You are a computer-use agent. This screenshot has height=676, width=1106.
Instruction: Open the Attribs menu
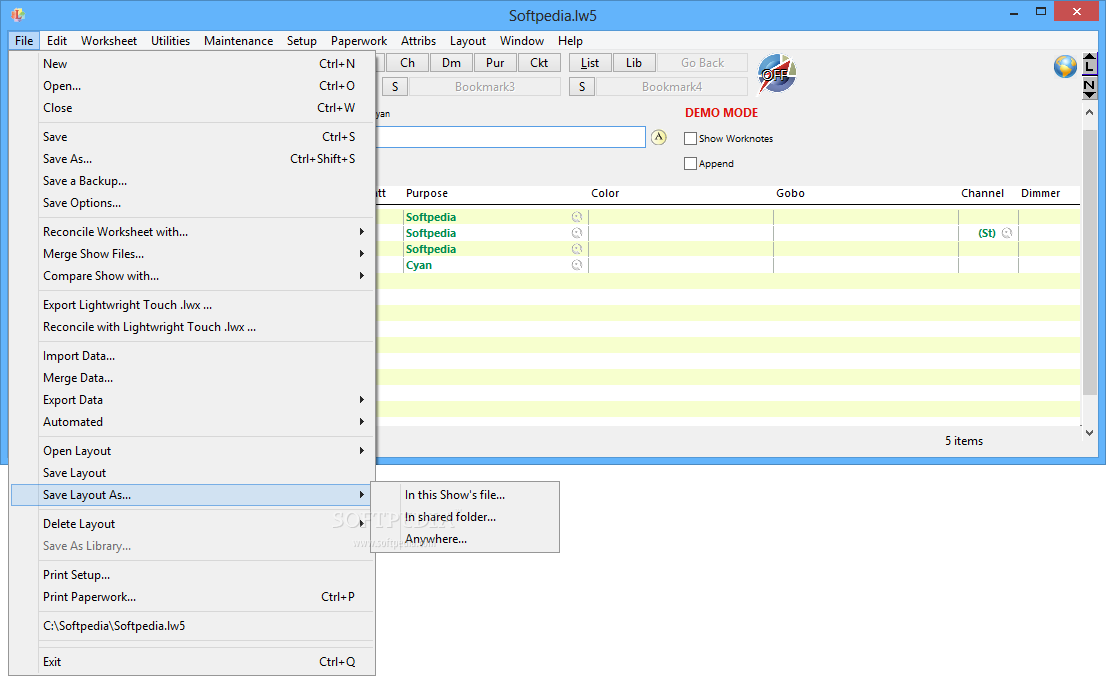coord(418,40)
